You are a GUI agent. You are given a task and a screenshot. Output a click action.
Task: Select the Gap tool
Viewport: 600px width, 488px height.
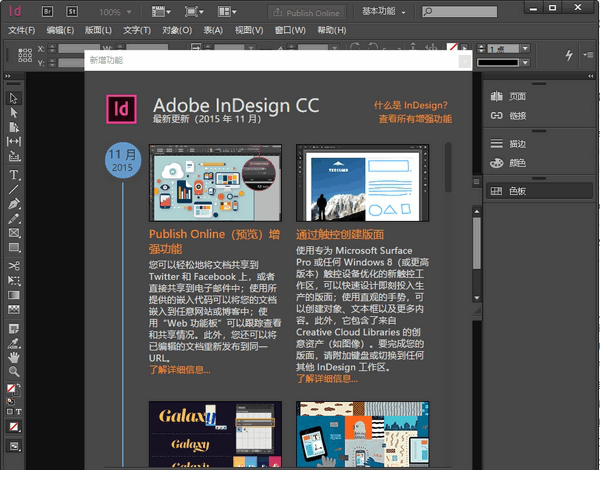point(14,141)
